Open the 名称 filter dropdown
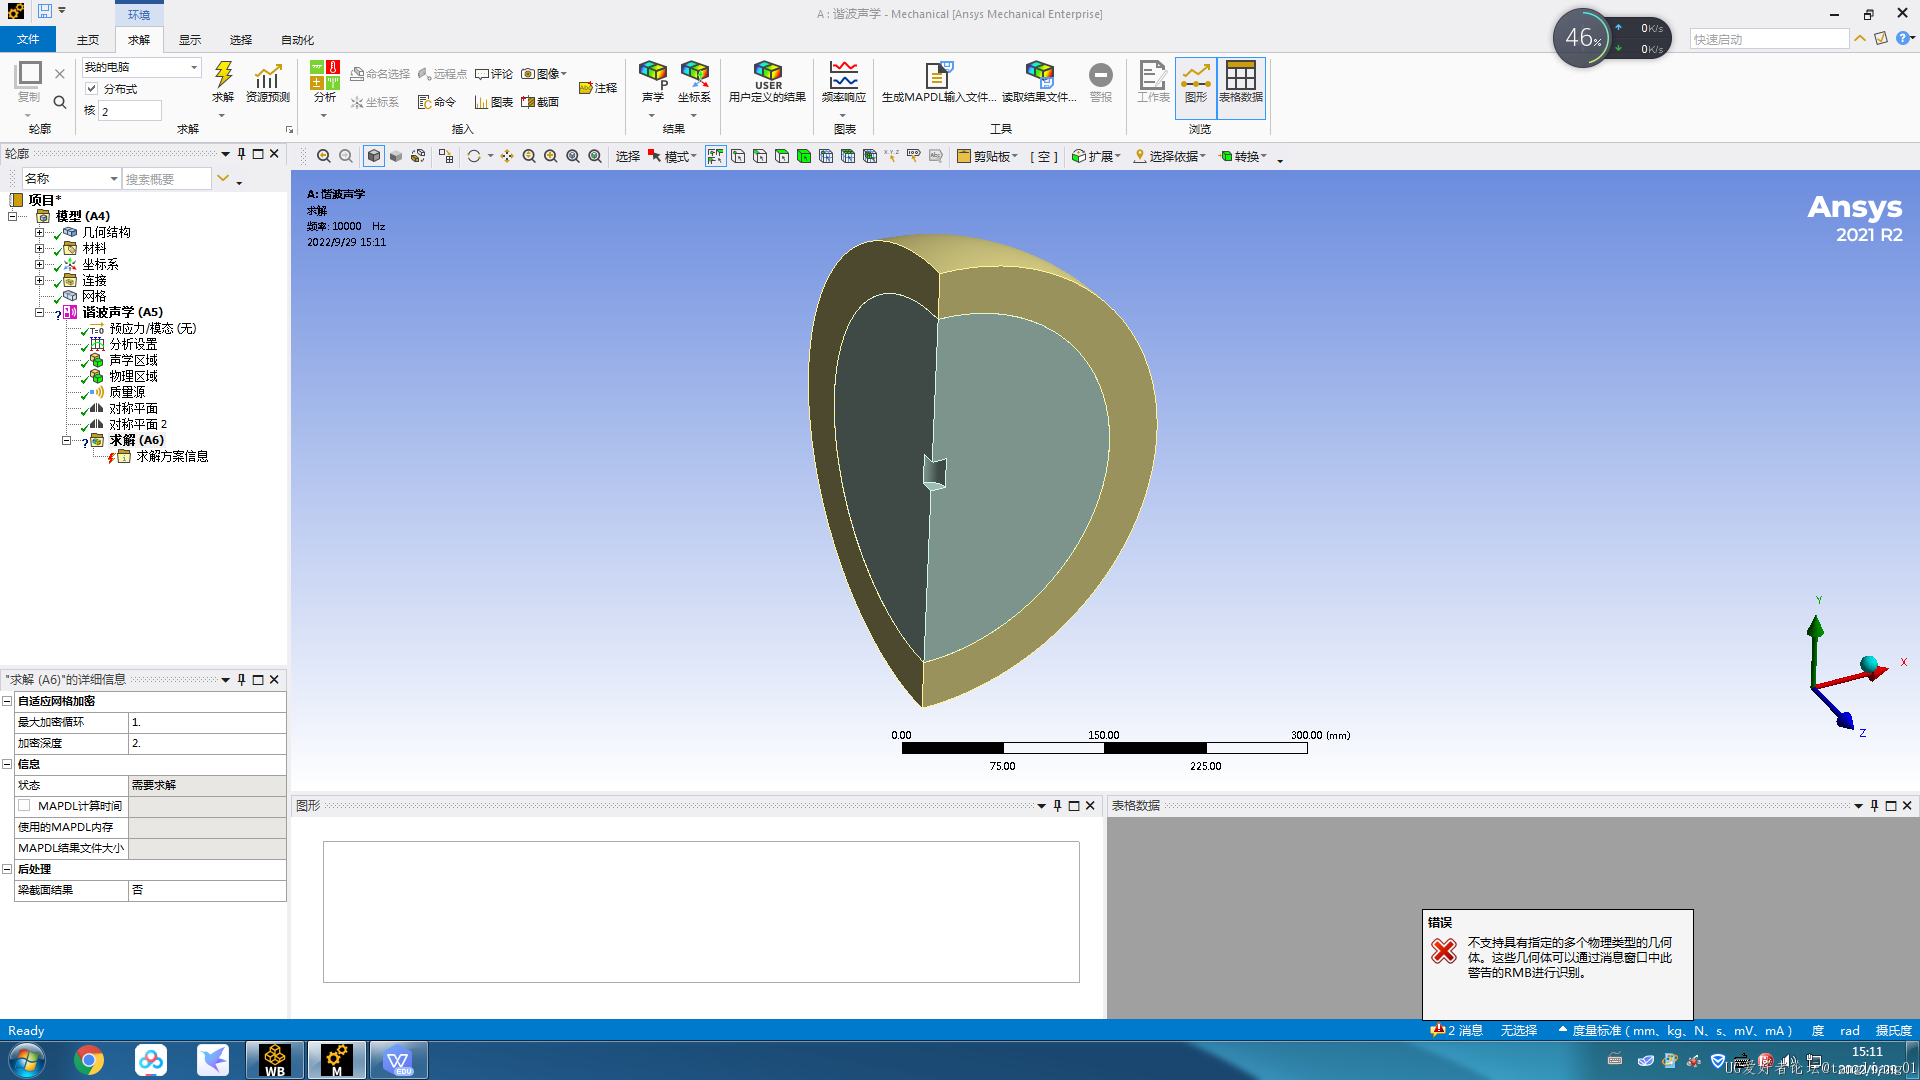 click(x=71, y=178)
